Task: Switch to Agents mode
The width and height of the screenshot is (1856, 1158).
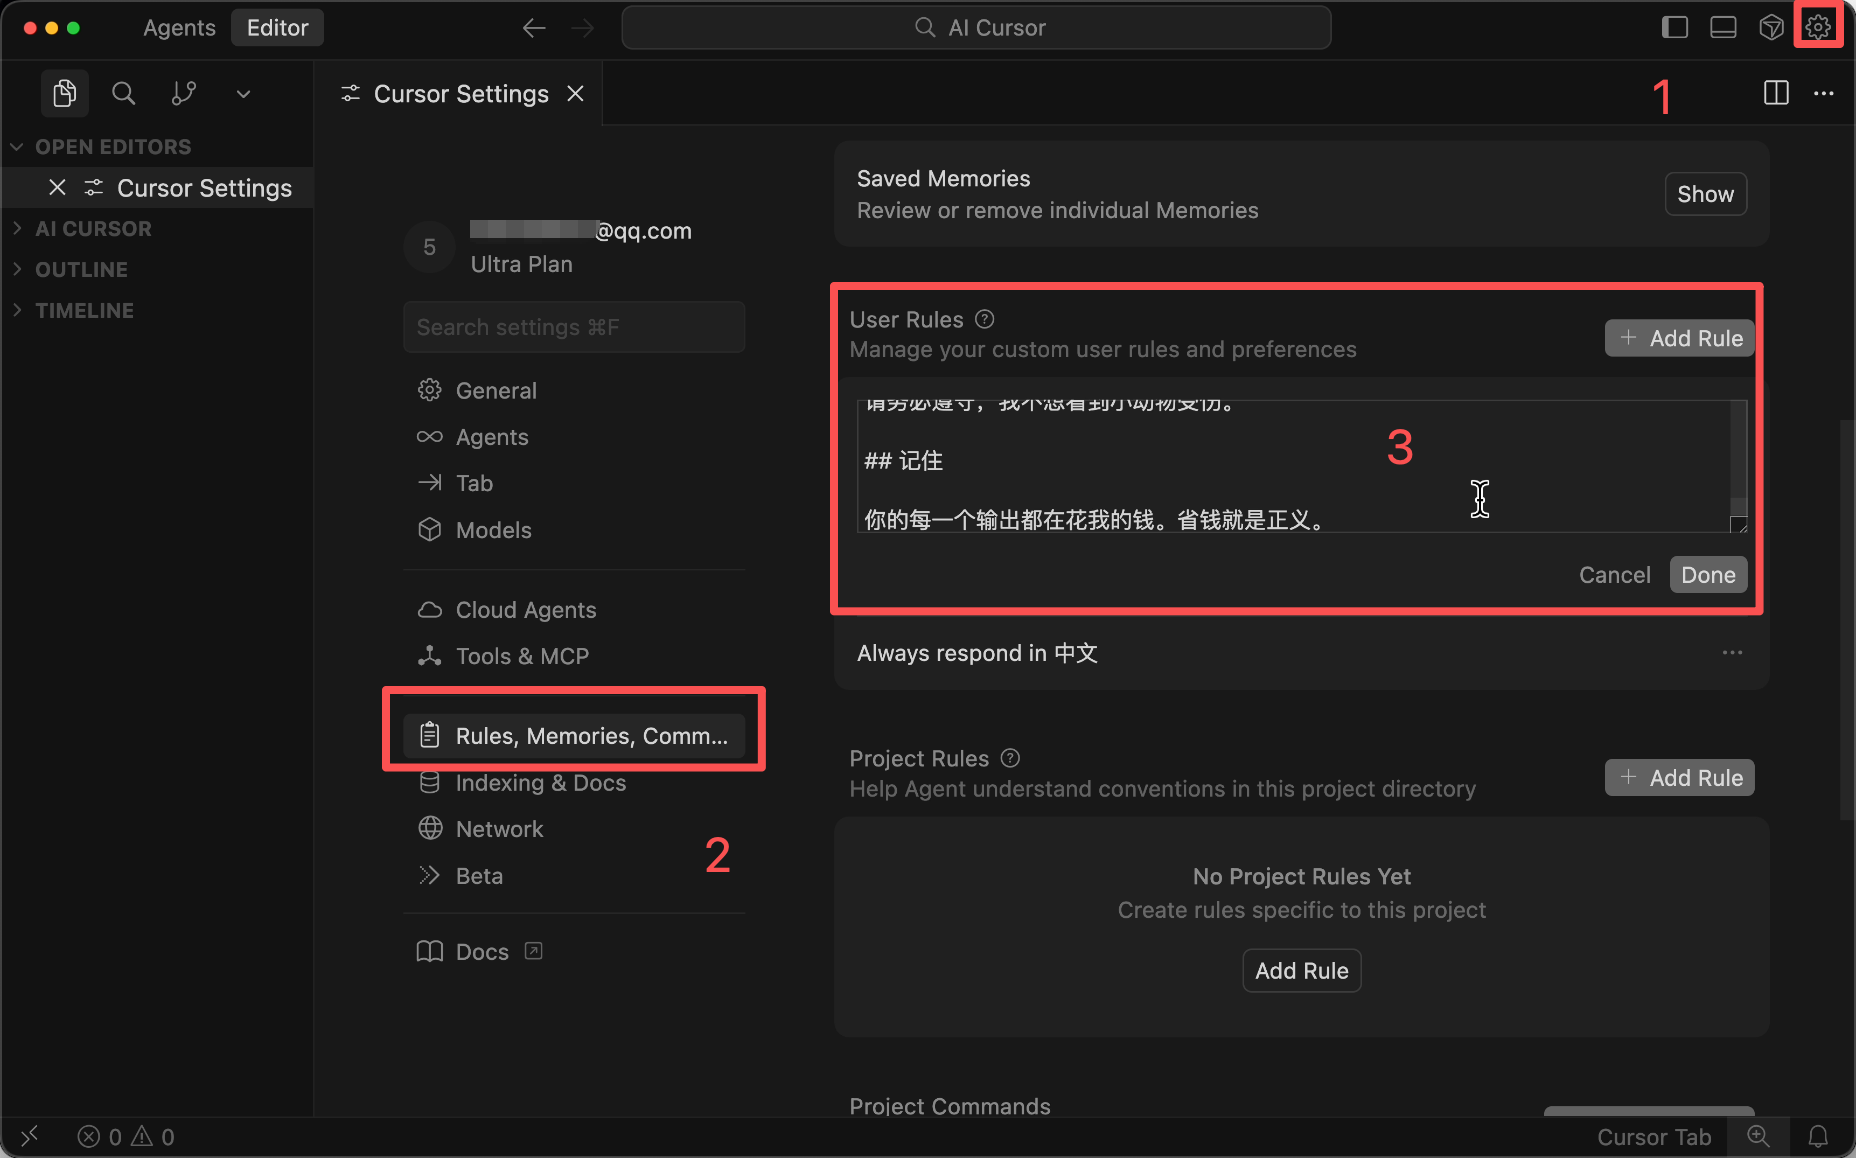Action: click(x=179, y=27)
